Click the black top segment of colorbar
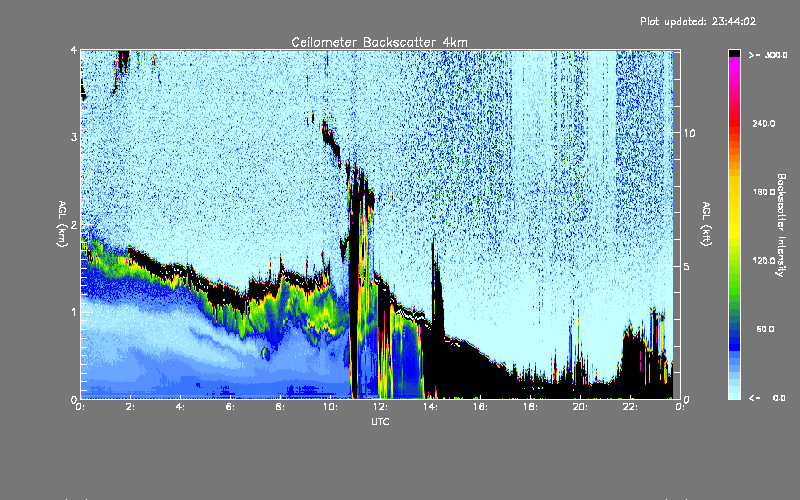 [734, 53]
